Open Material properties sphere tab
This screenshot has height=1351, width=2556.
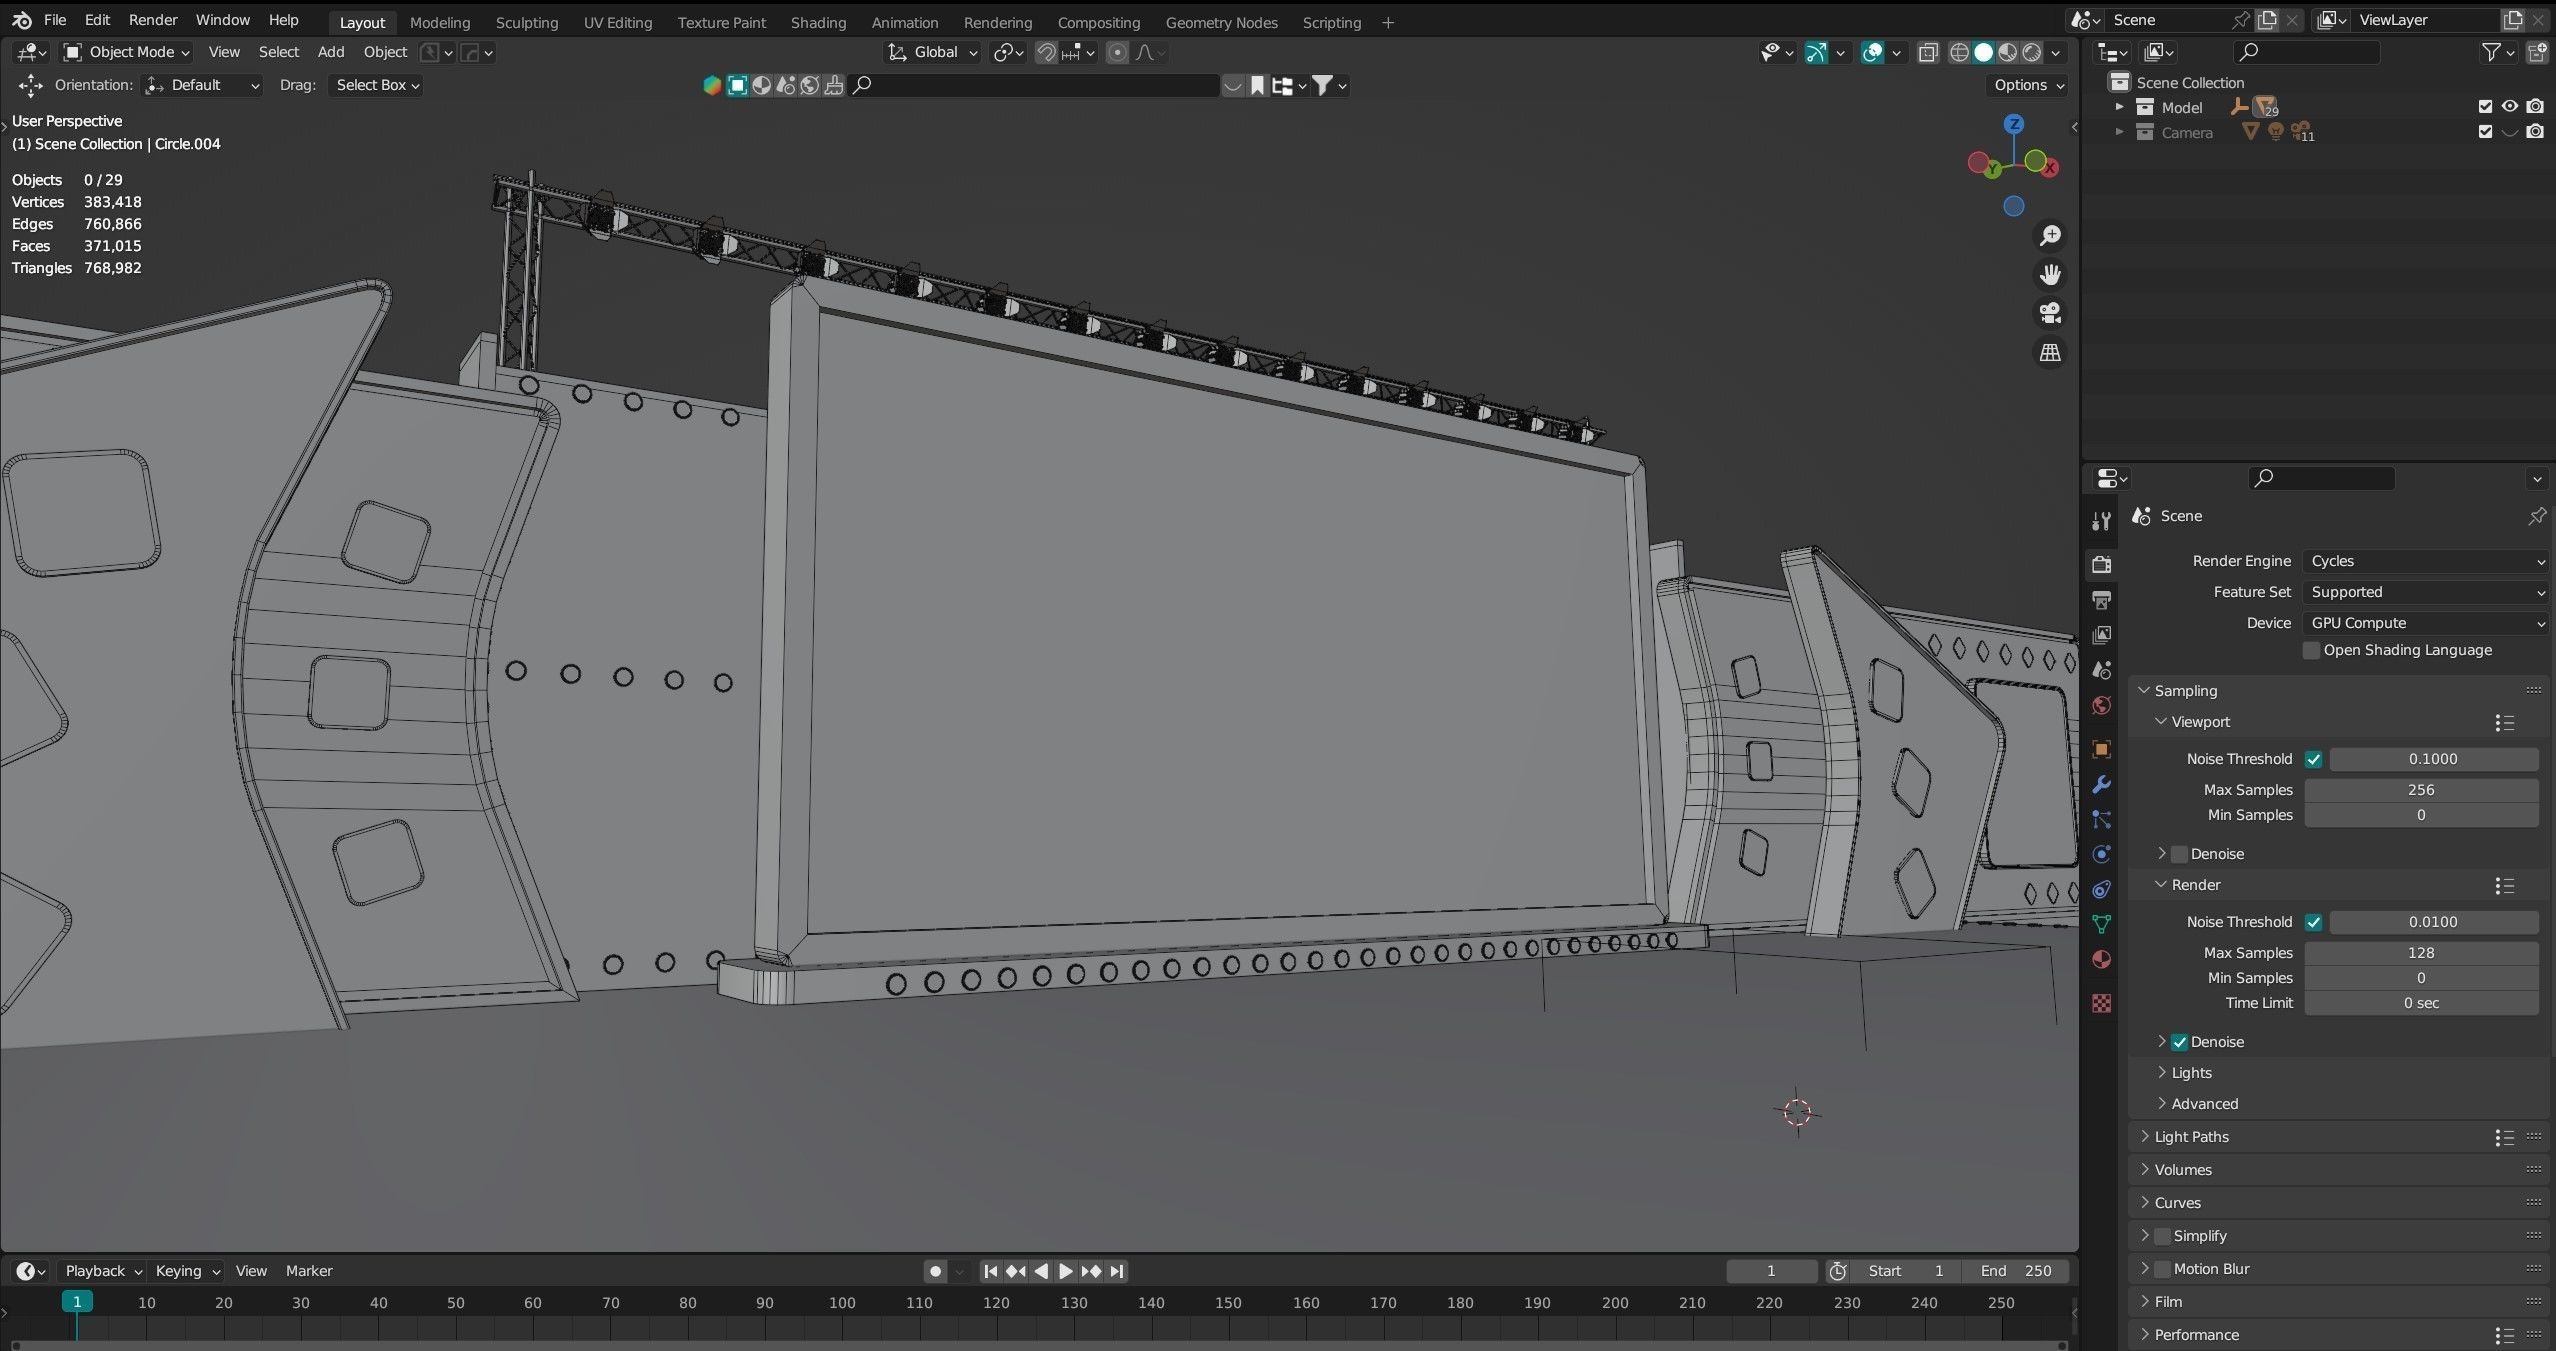click(2101, 960)
